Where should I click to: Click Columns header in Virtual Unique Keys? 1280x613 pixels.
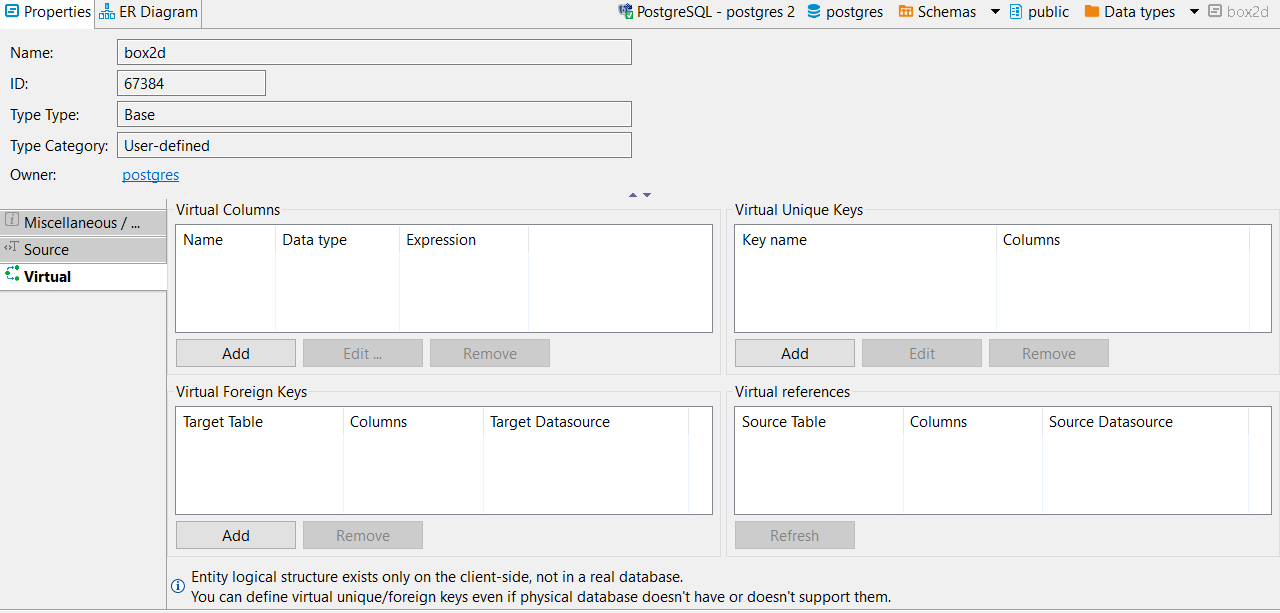[x=1122, y=240]
